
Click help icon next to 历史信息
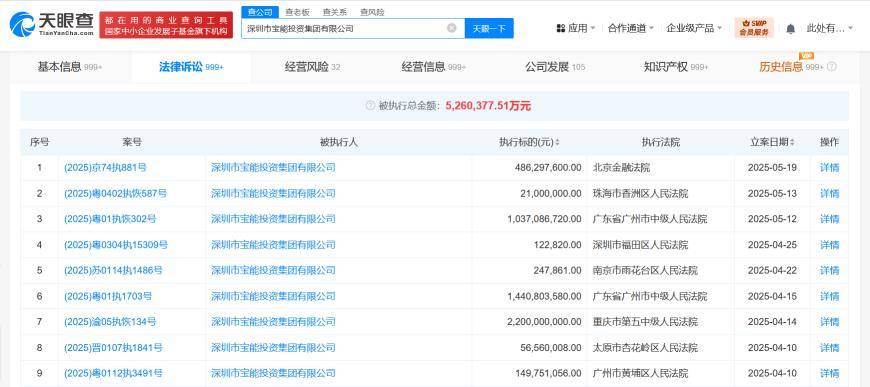point(832,67)
